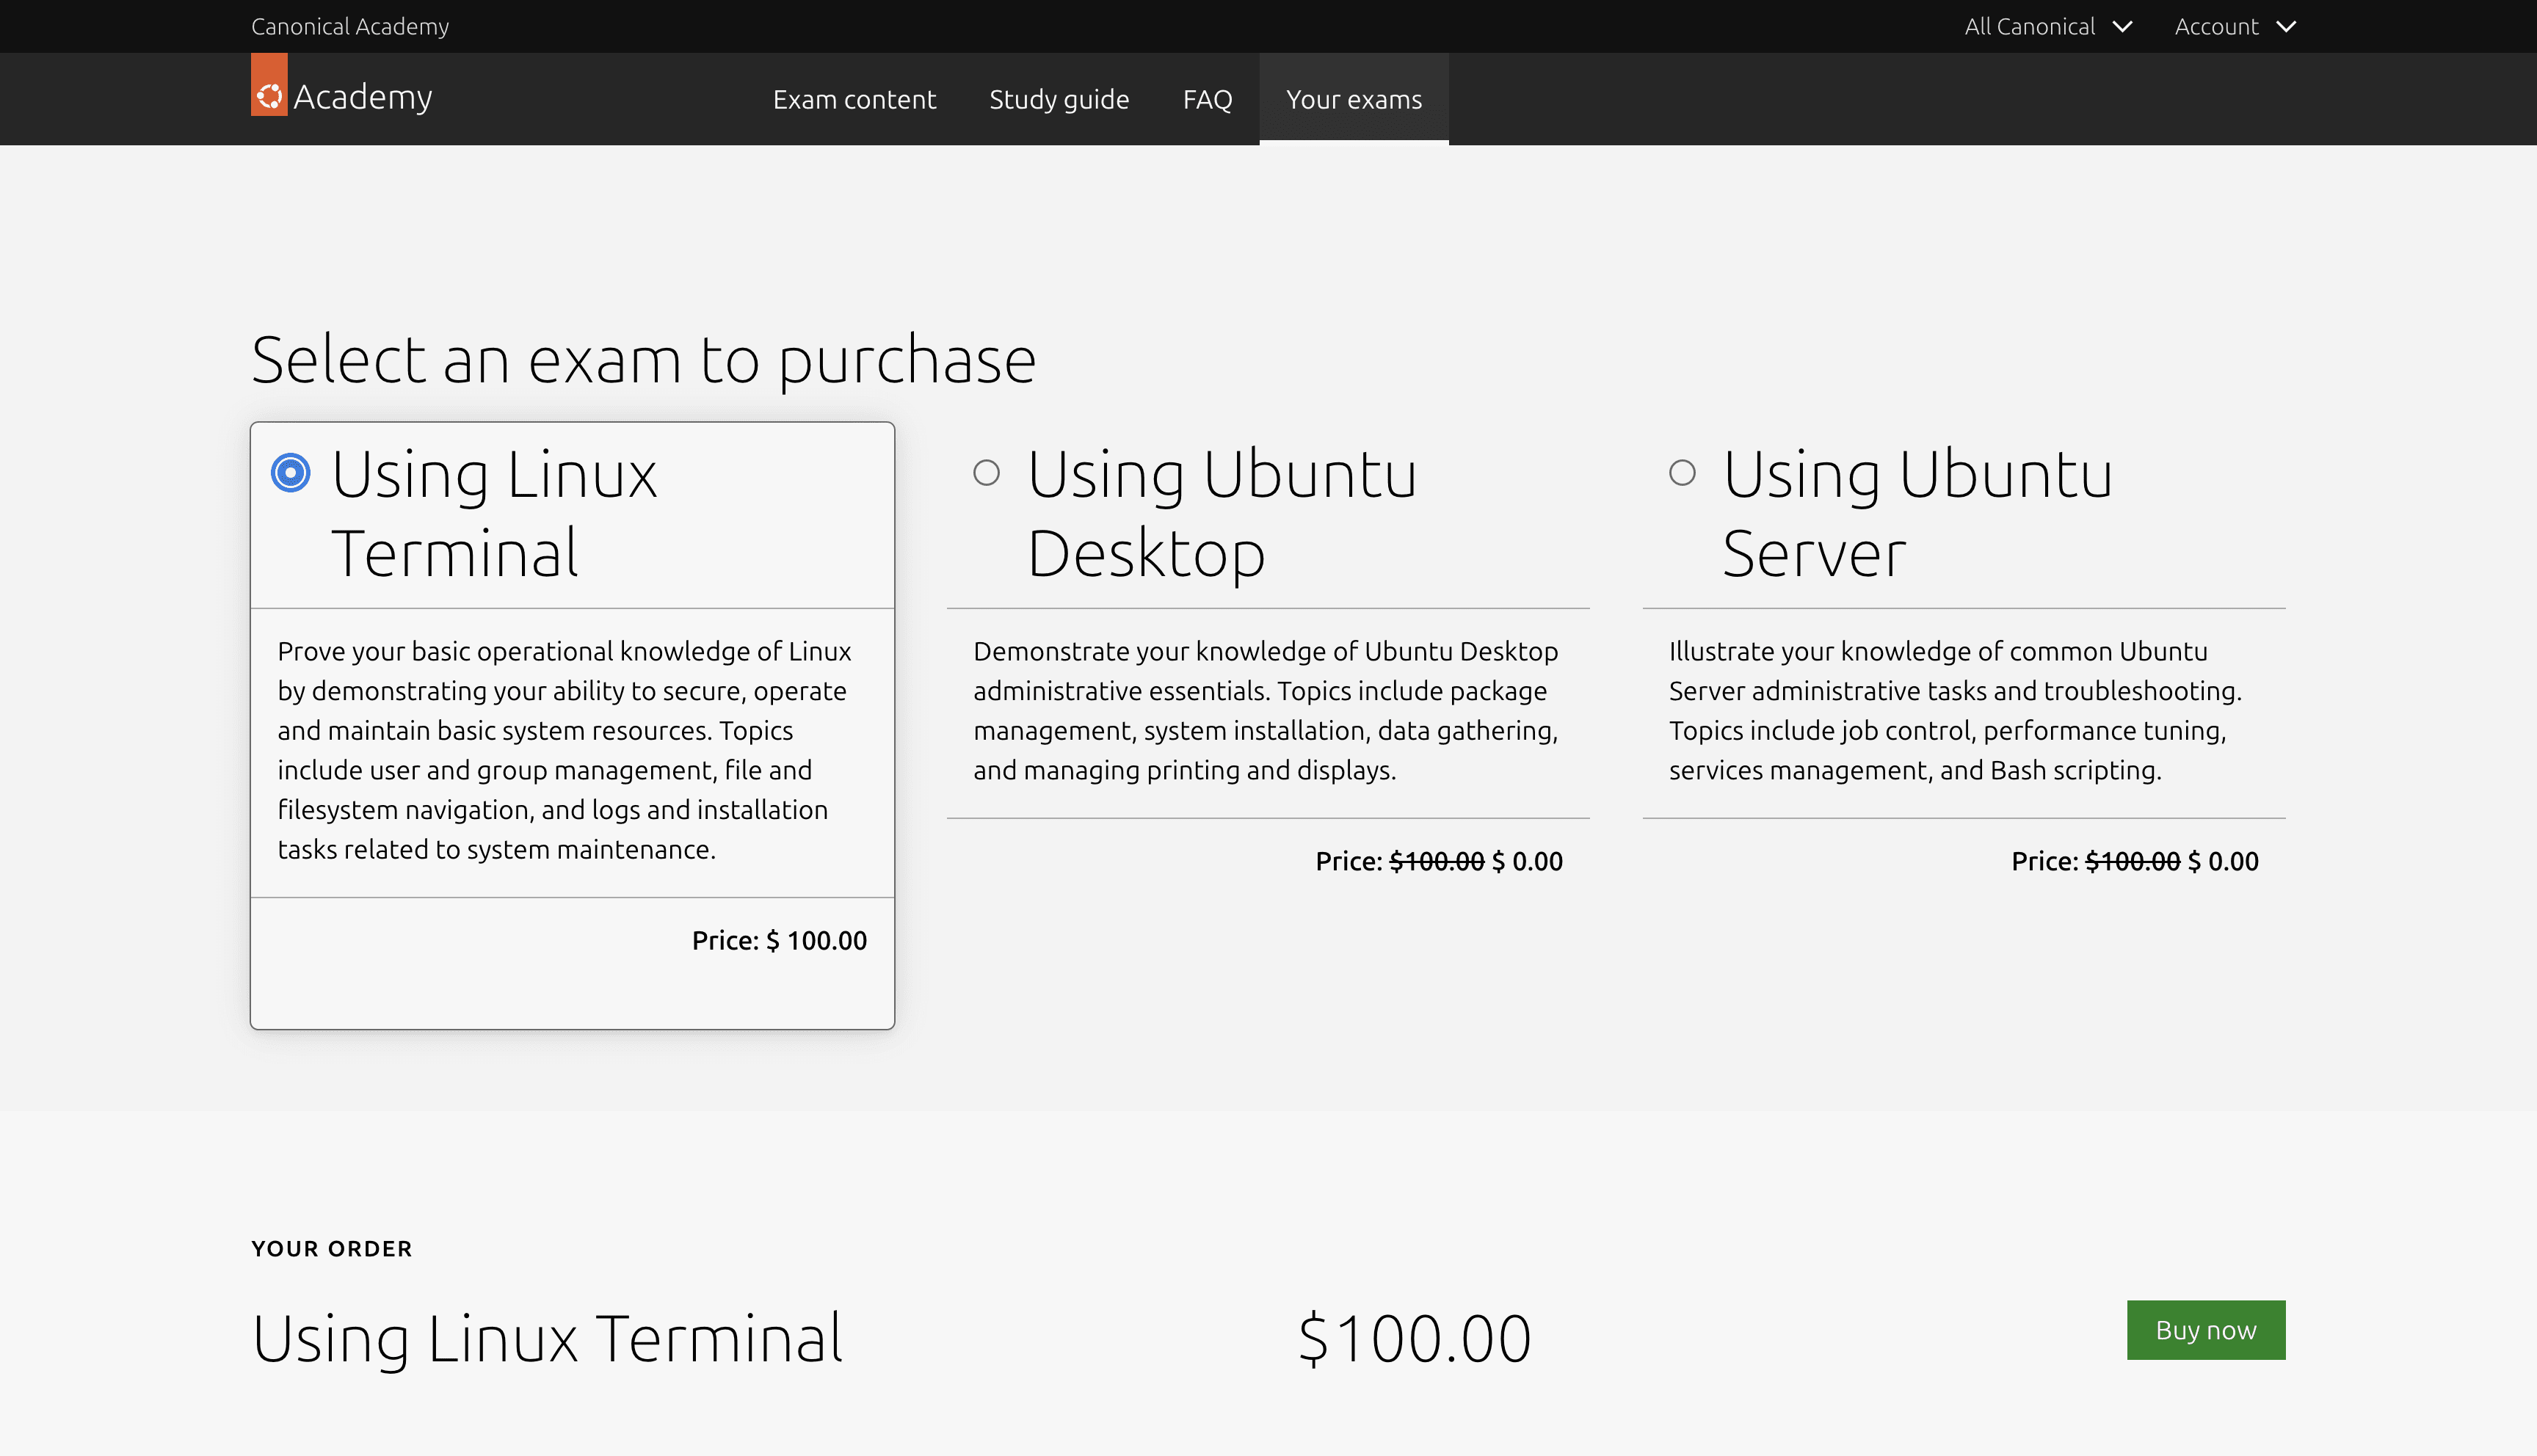Open the Account dropdown menu

tap(2235, 27)
